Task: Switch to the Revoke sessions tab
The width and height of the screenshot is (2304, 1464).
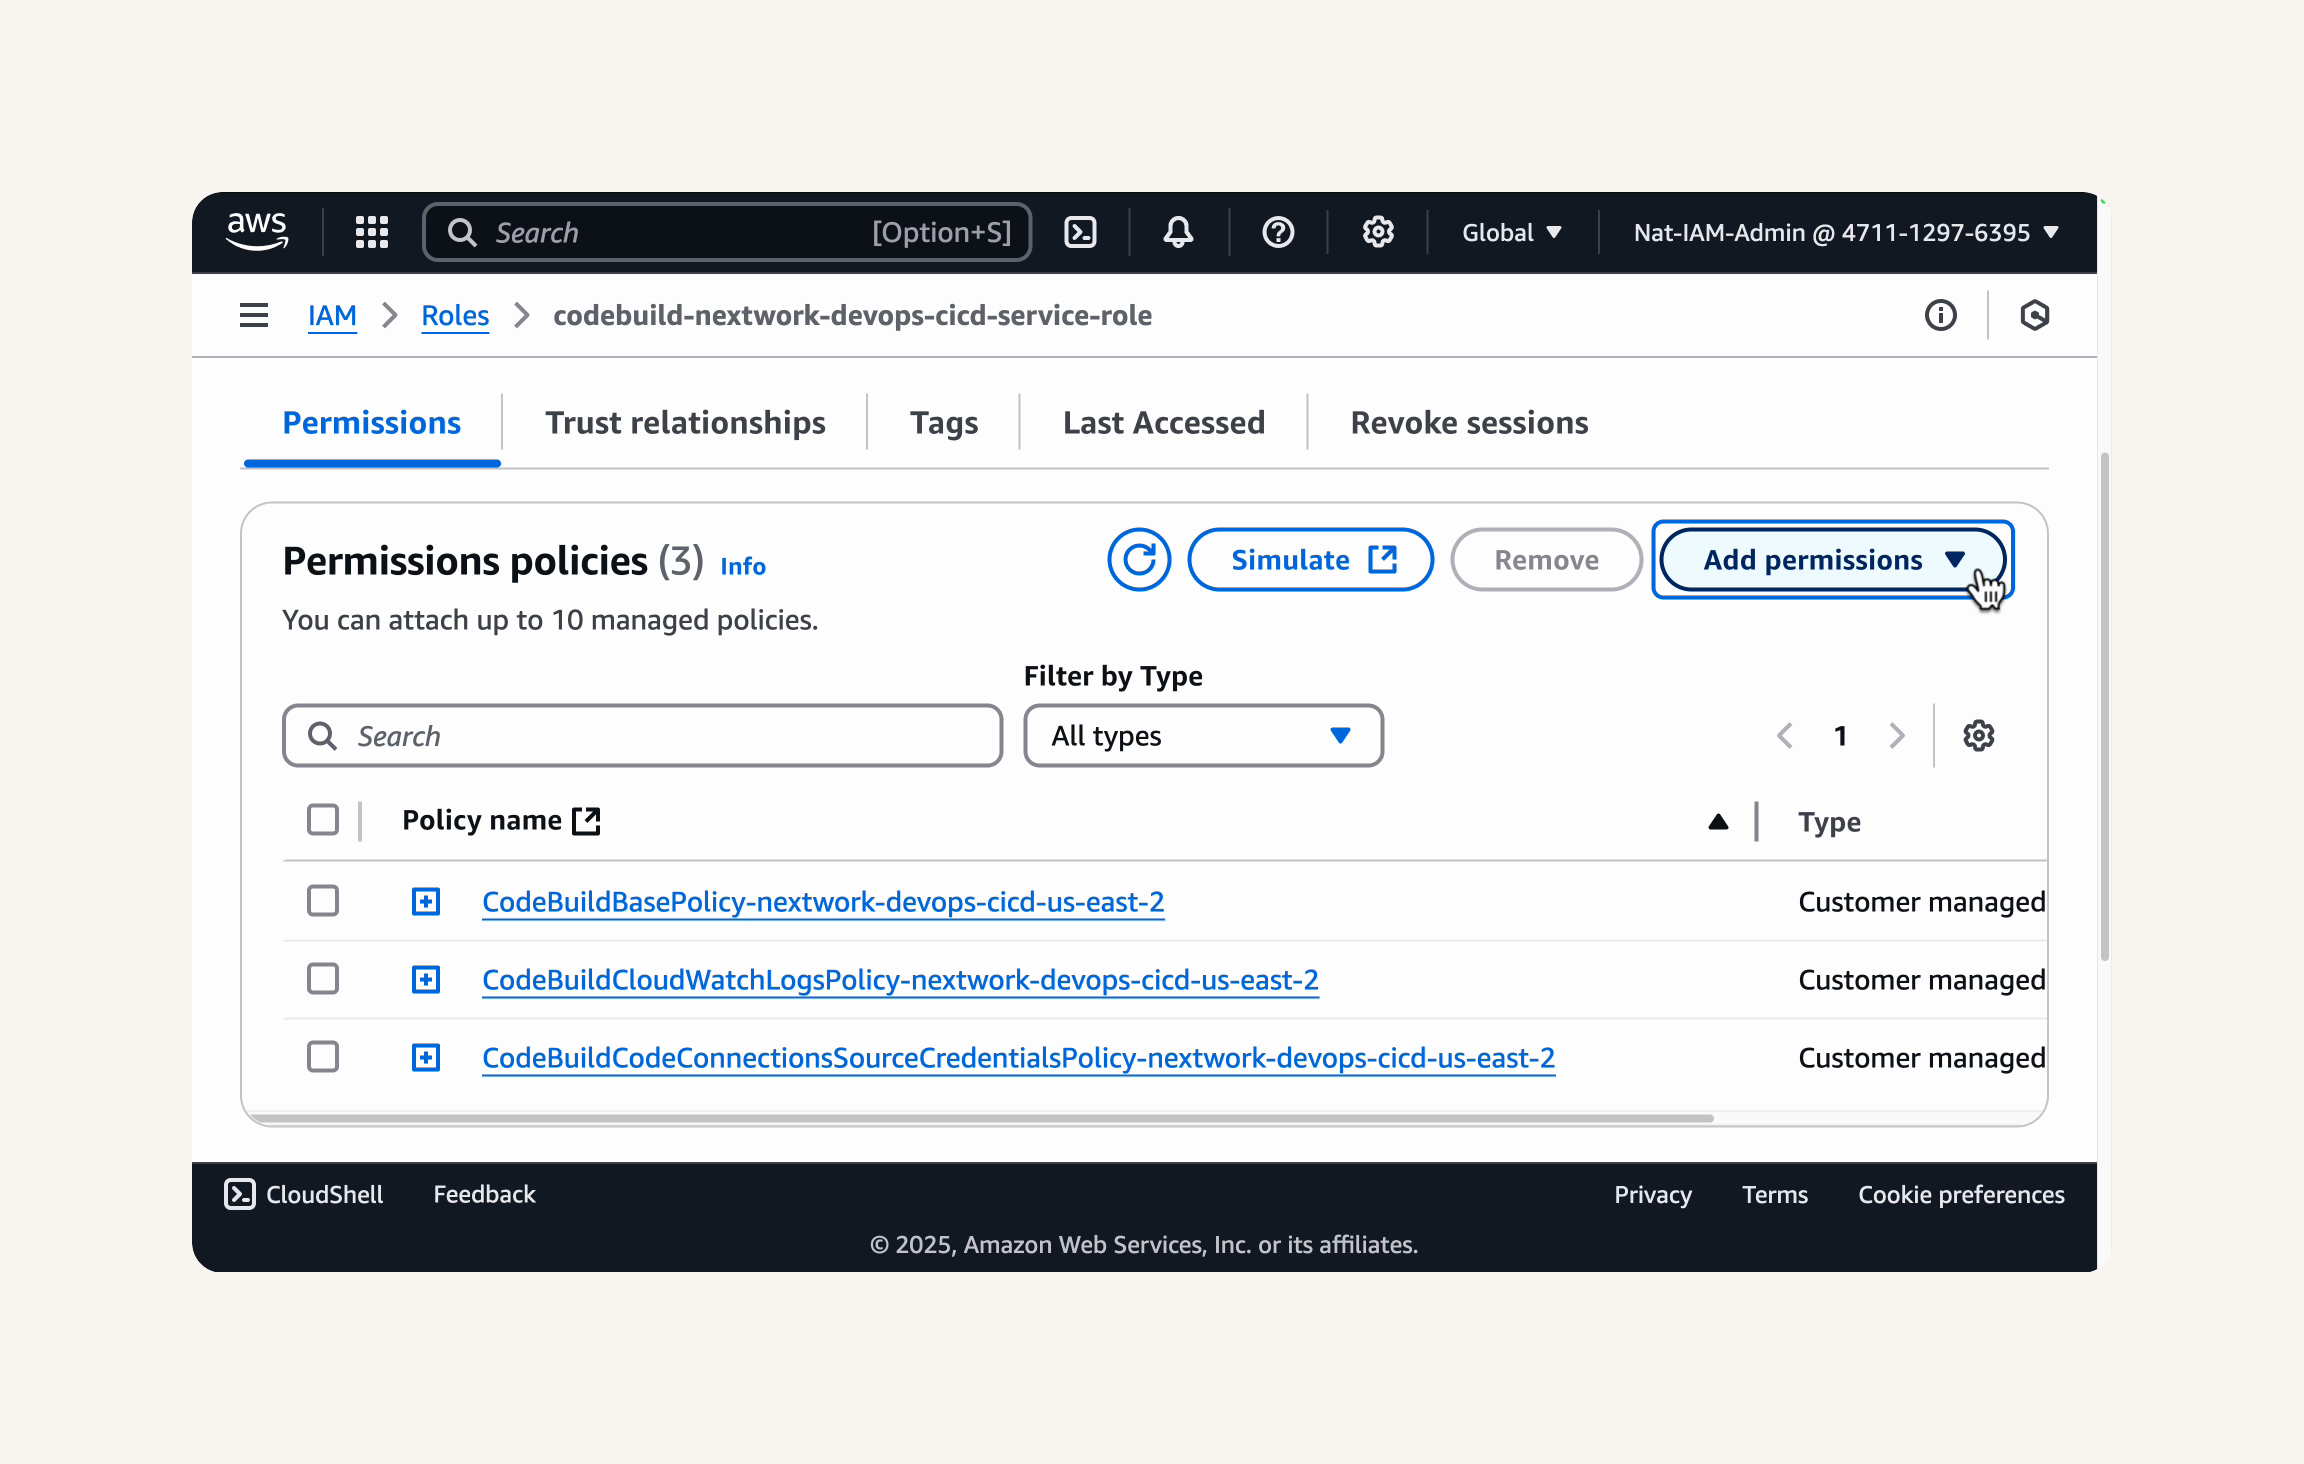Action: pyautogui.click(x=1469, y=423)
